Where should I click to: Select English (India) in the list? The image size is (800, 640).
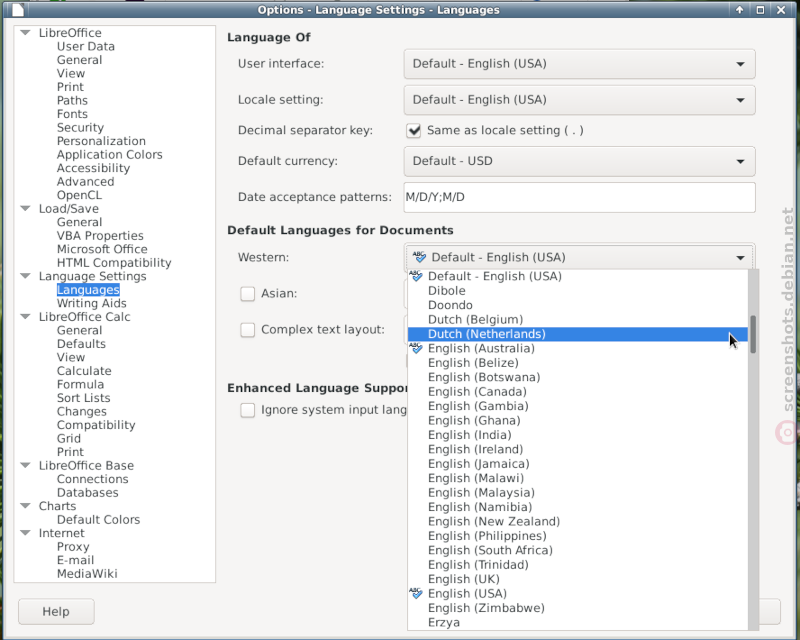[578, 435]
